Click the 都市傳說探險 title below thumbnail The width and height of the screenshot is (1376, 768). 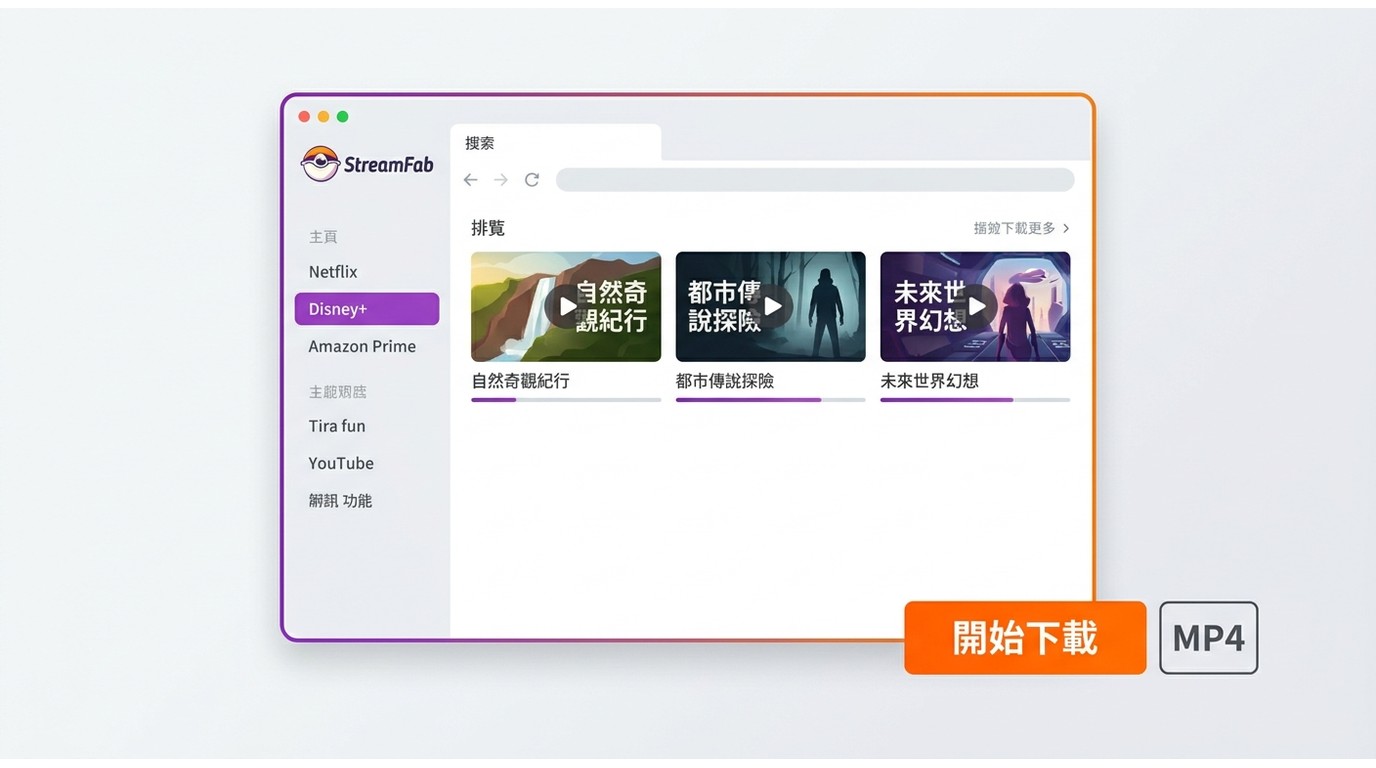[725, 381]
